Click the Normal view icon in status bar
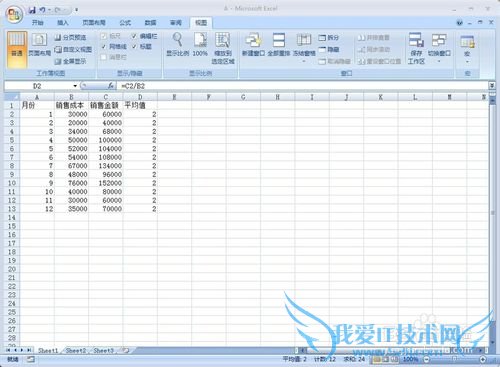The height and width of the screenshot is (367, 500). pyautogui.click(x=377, y=359)
